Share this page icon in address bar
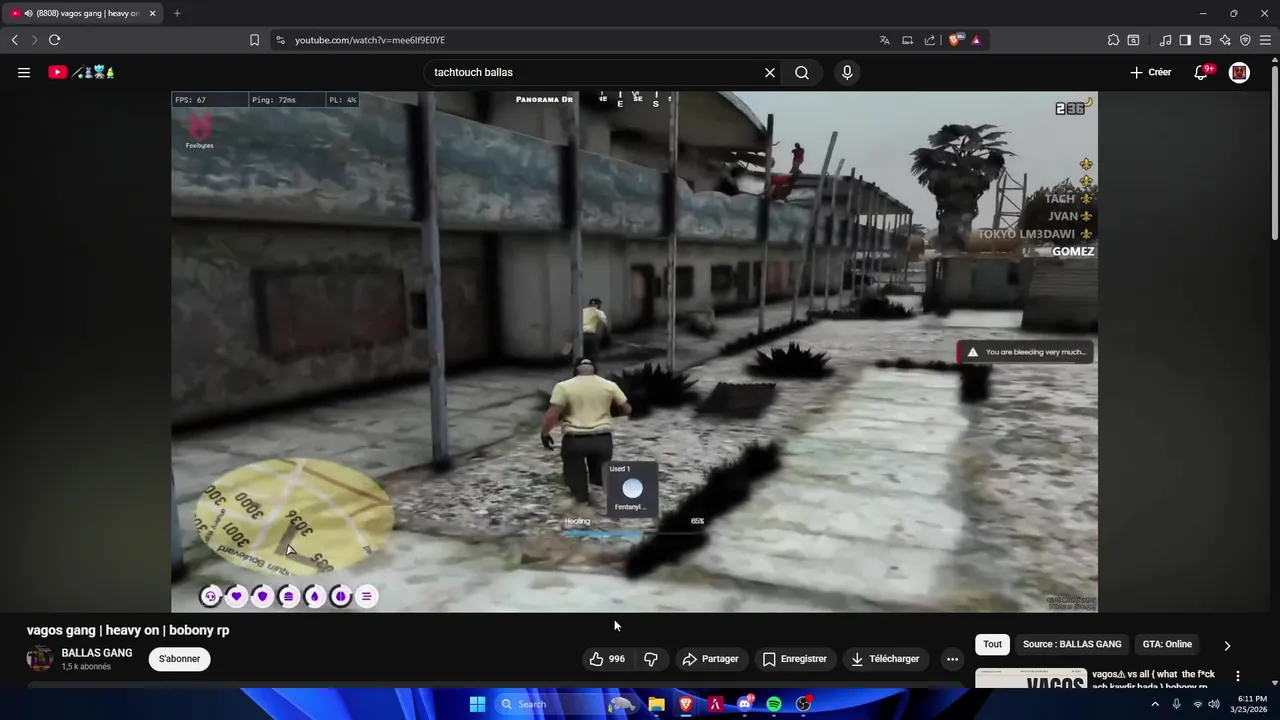The height and width of the screenshot is (720, 1280). [930, 40]
